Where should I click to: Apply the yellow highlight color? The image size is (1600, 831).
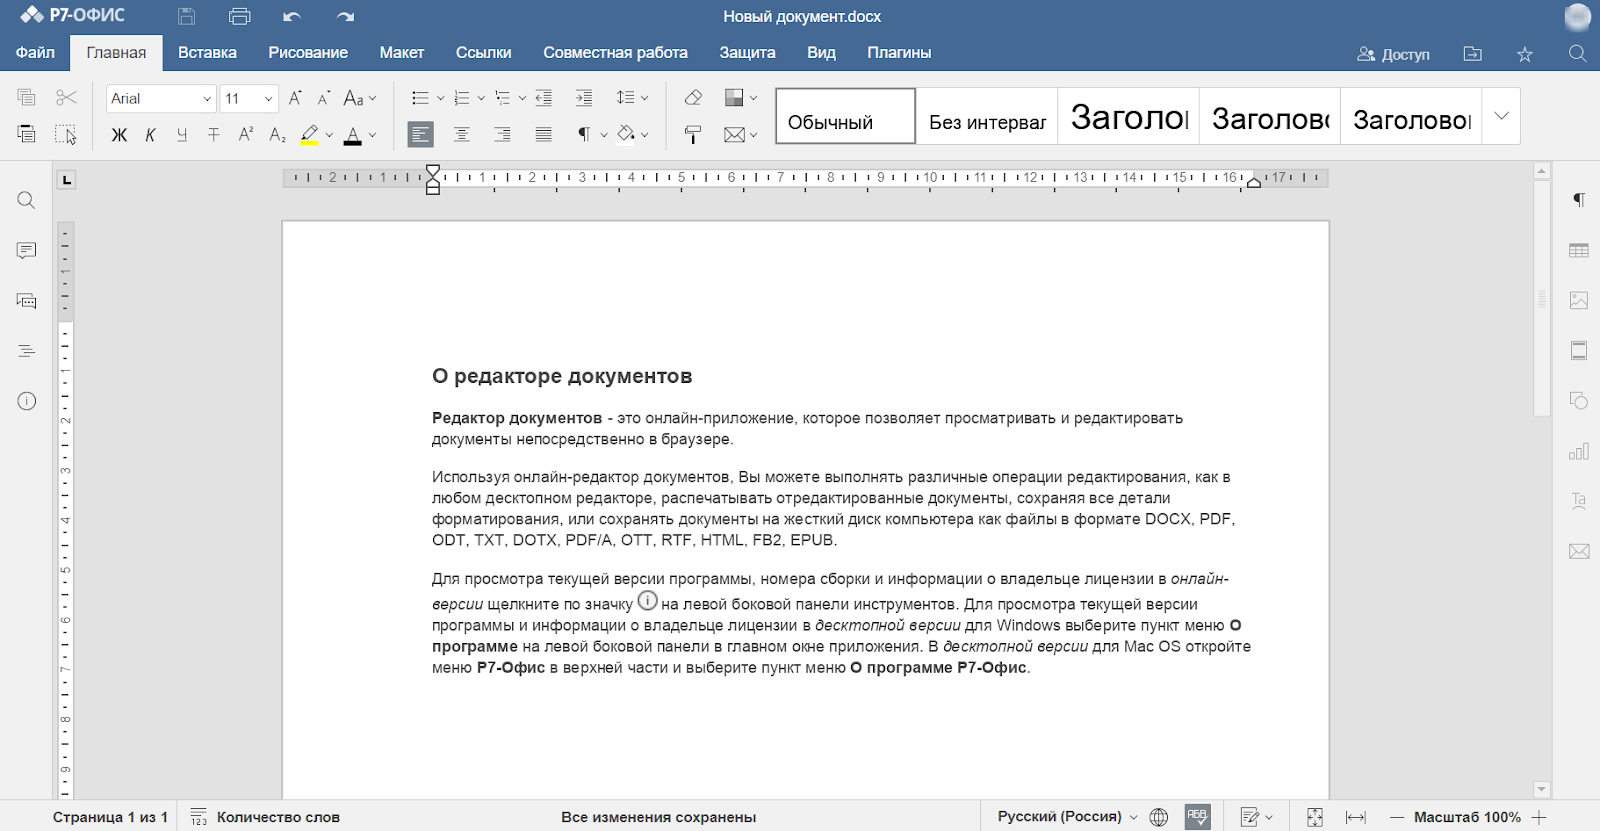(310, 135)
